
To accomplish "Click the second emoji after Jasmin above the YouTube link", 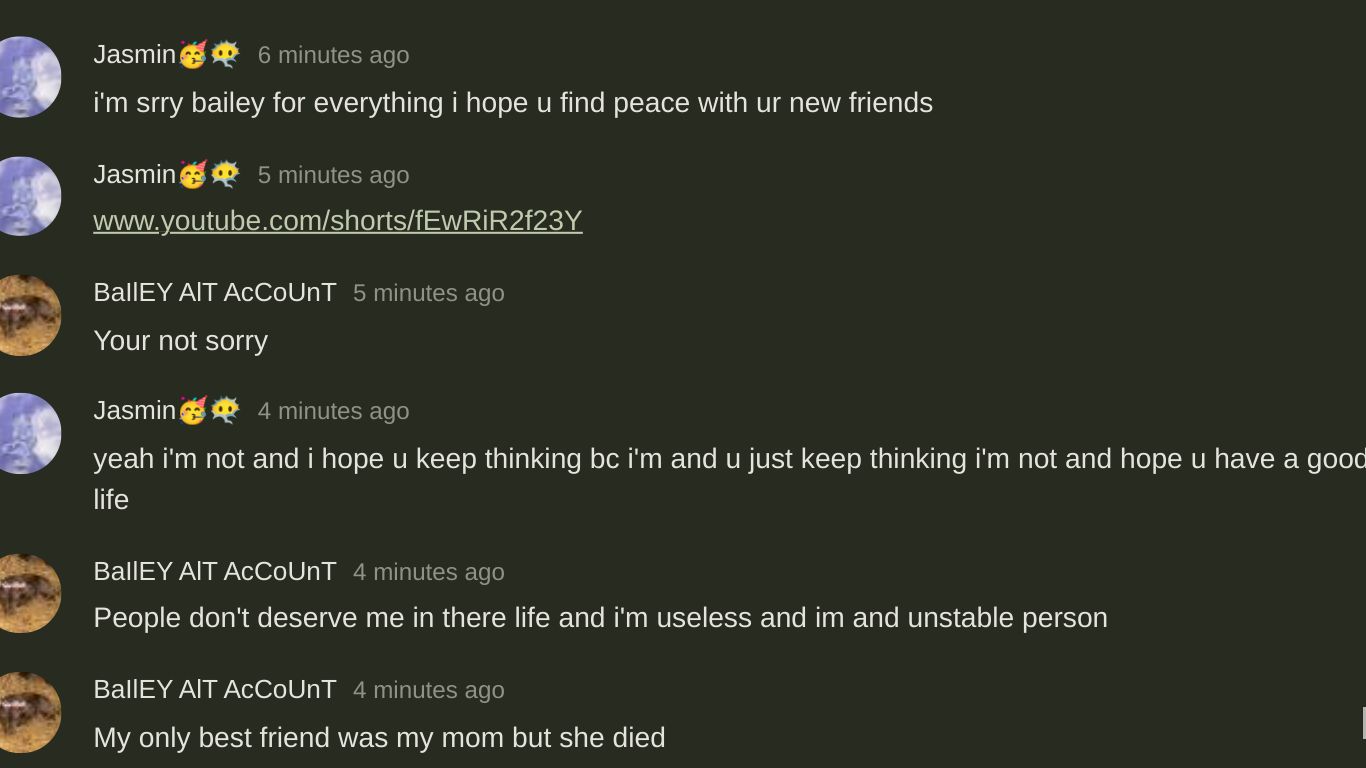I will (225, 174).
